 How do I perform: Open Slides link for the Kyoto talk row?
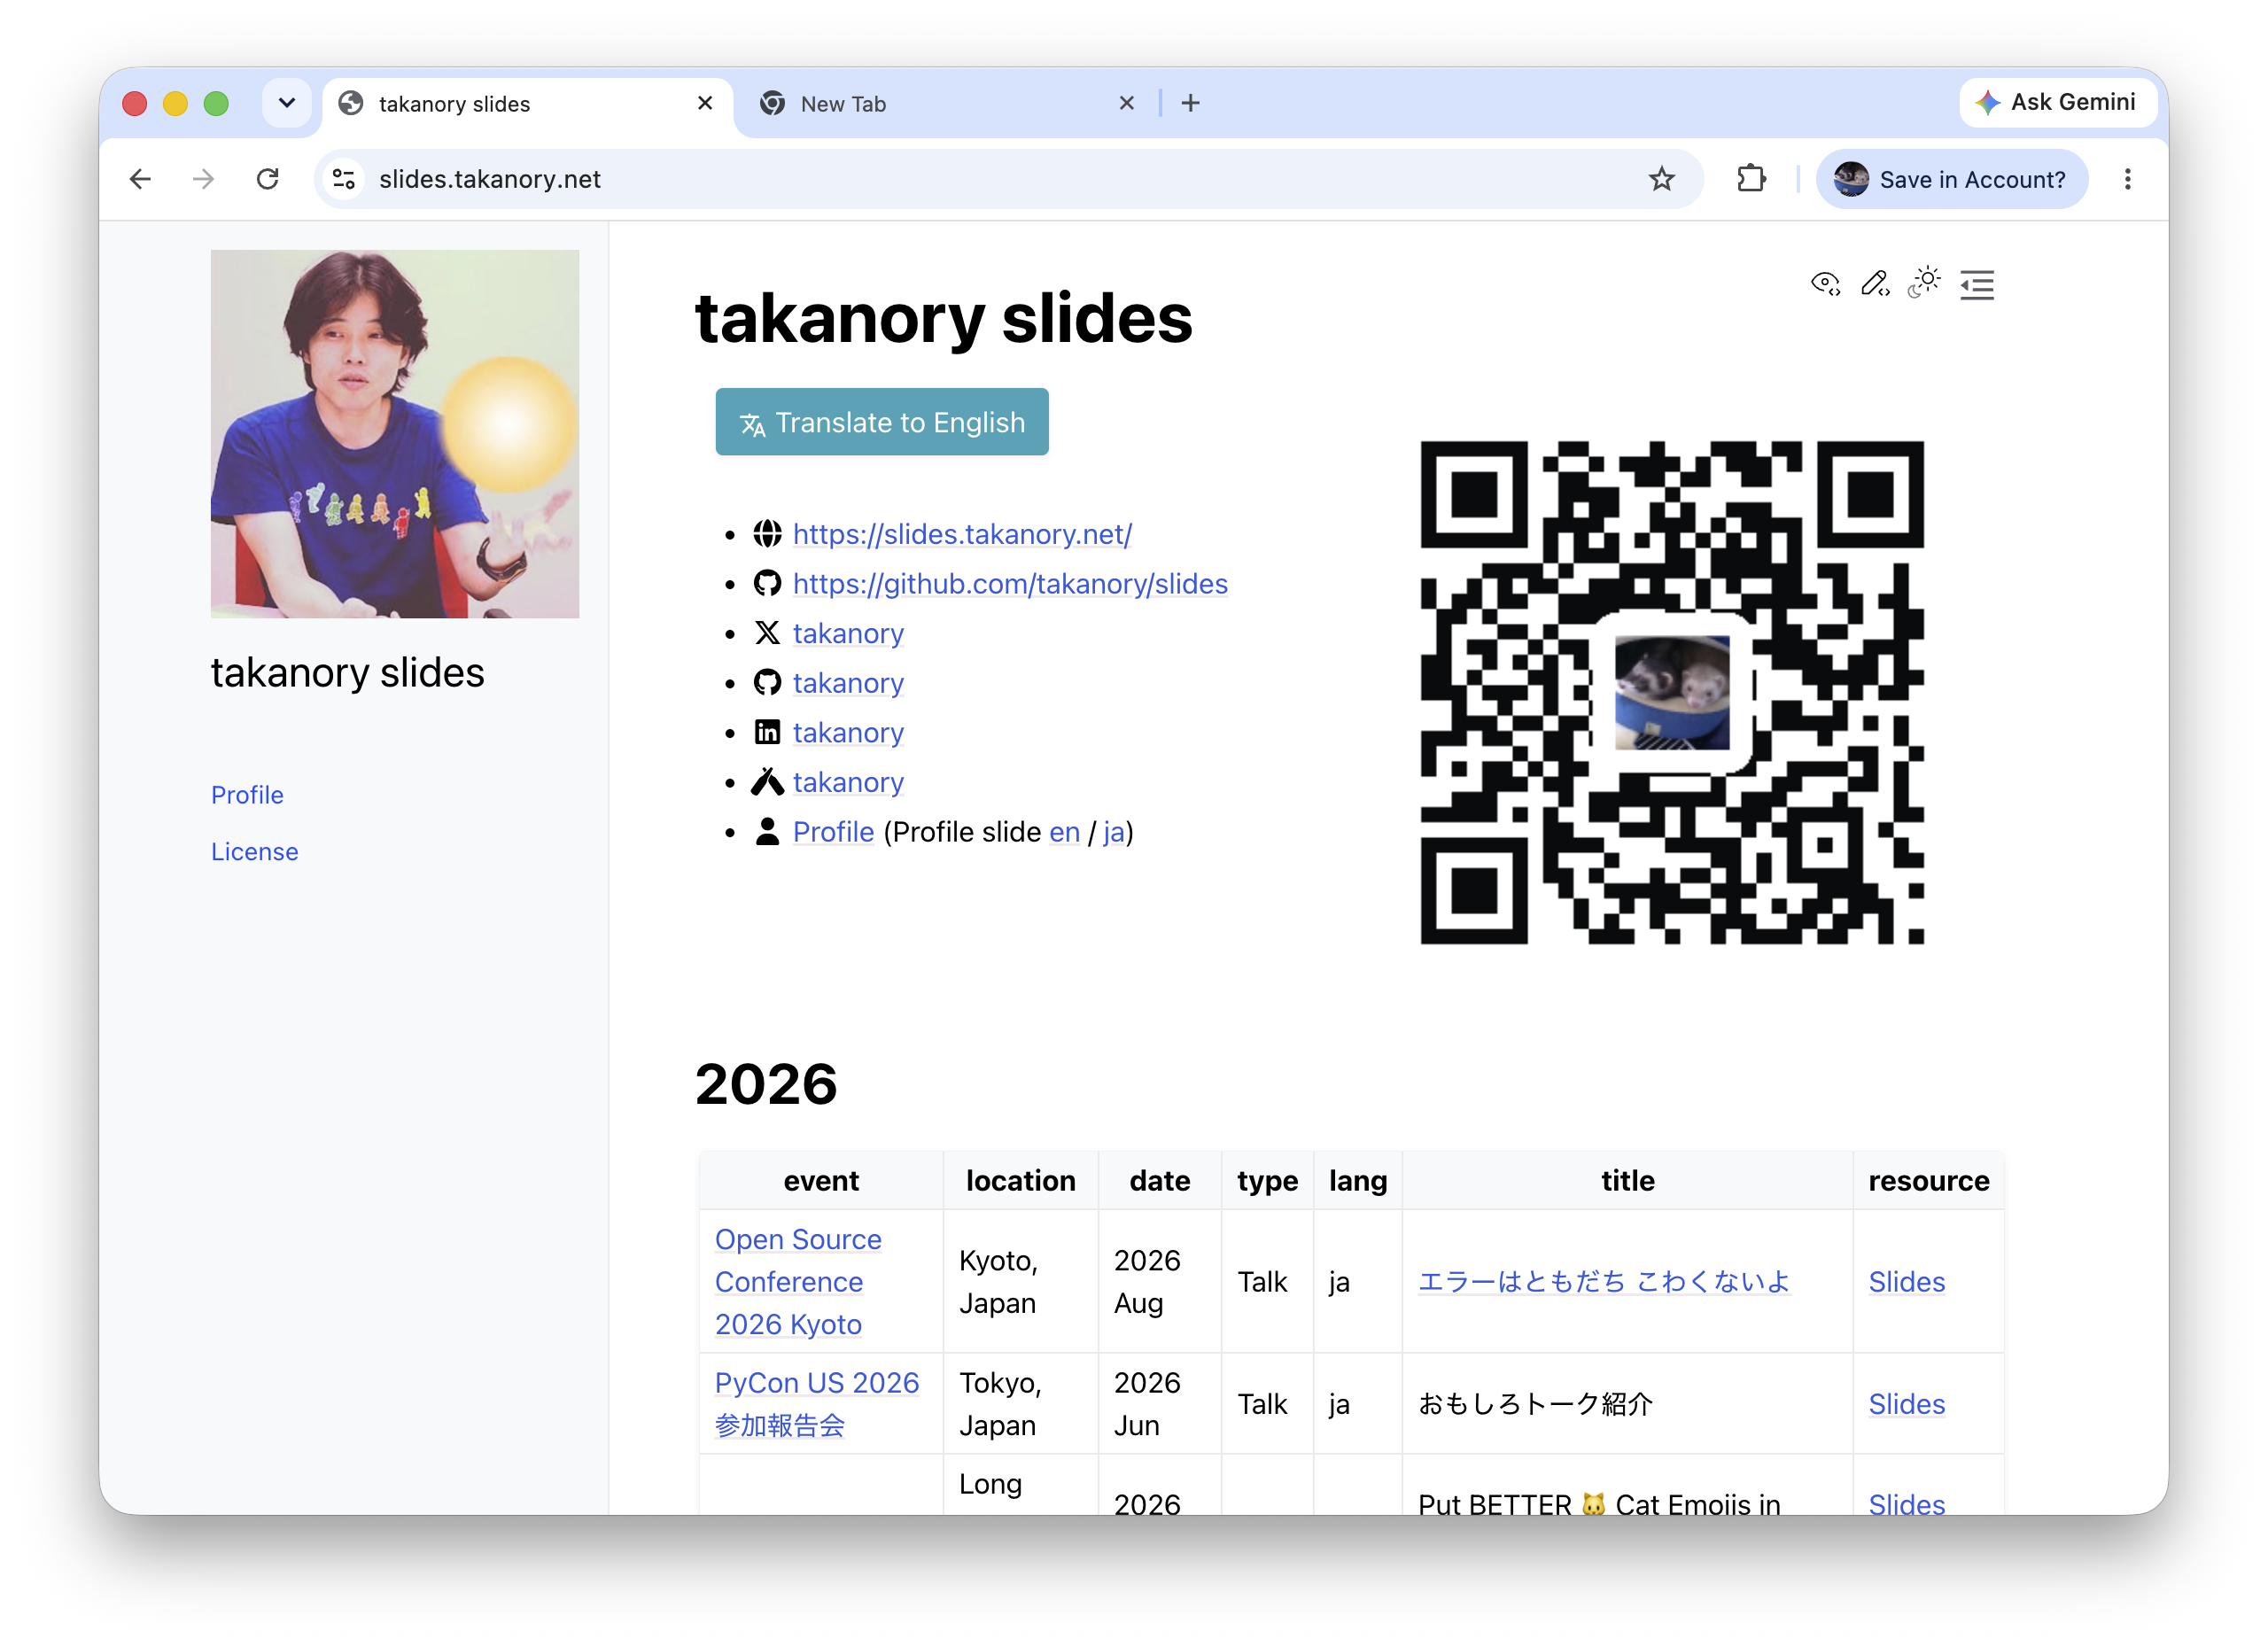tap(1906, 1282)
